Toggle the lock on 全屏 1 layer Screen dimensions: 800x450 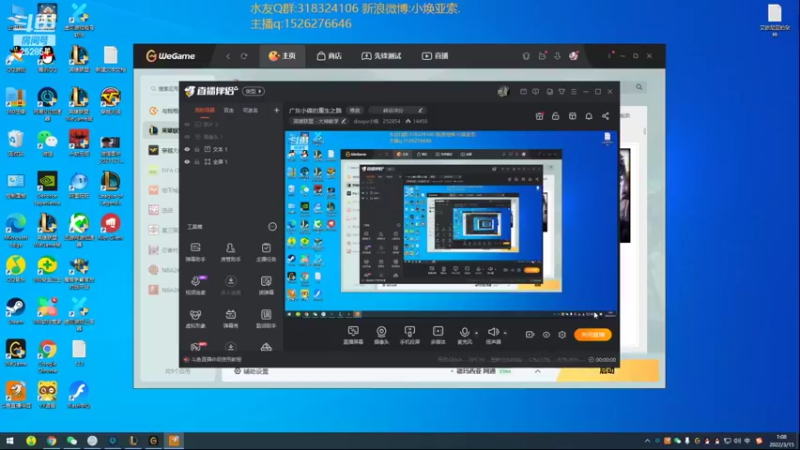[197, 162]
